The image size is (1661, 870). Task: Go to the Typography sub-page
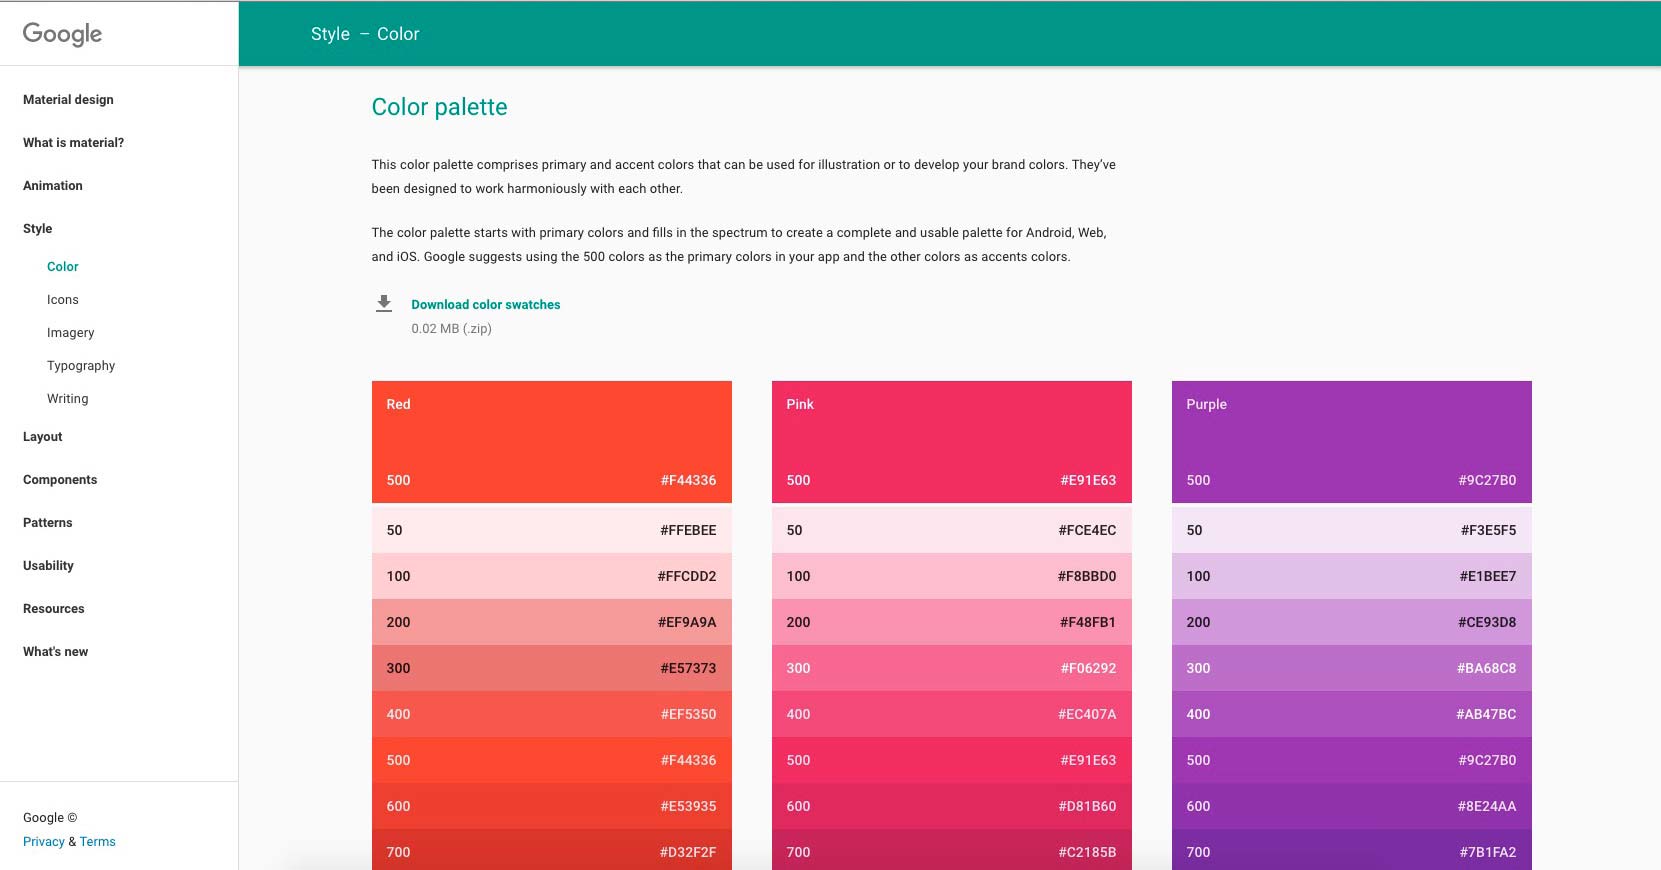[x=81, y=365]
